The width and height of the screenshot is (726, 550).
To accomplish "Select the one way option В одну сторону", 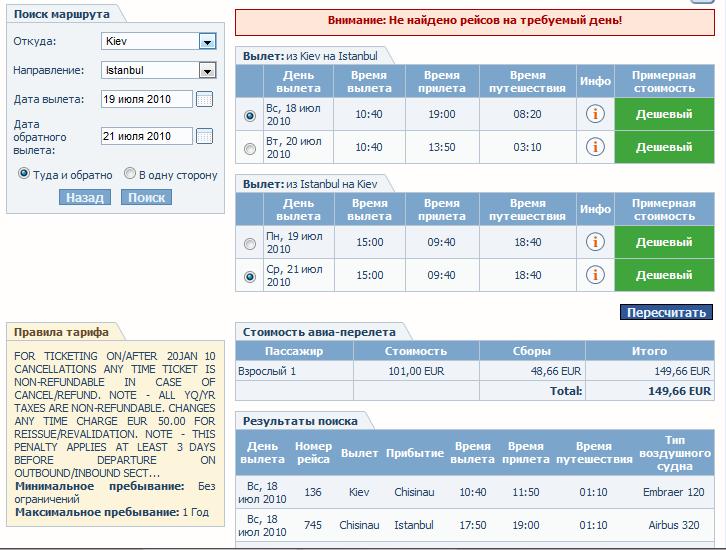I will (130, 174).
